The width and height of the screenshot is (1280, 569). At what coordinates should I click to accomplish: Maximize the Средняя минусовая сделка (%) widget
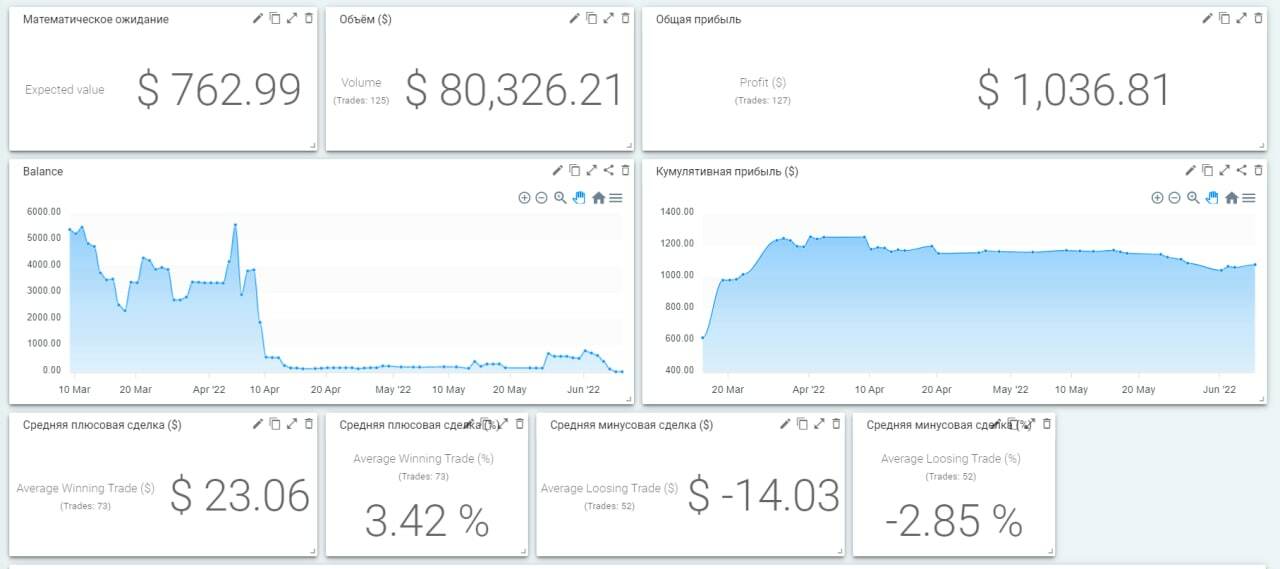pyautogui.click(x=1030, y=424)
